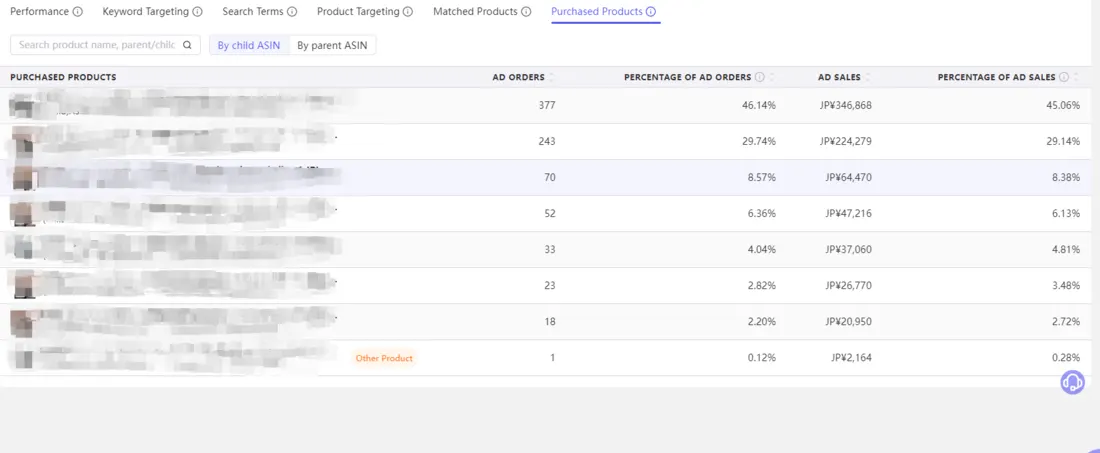Click info icon next to Keyword Targeting
The image size is (1100, 453).
pos(198,12)
